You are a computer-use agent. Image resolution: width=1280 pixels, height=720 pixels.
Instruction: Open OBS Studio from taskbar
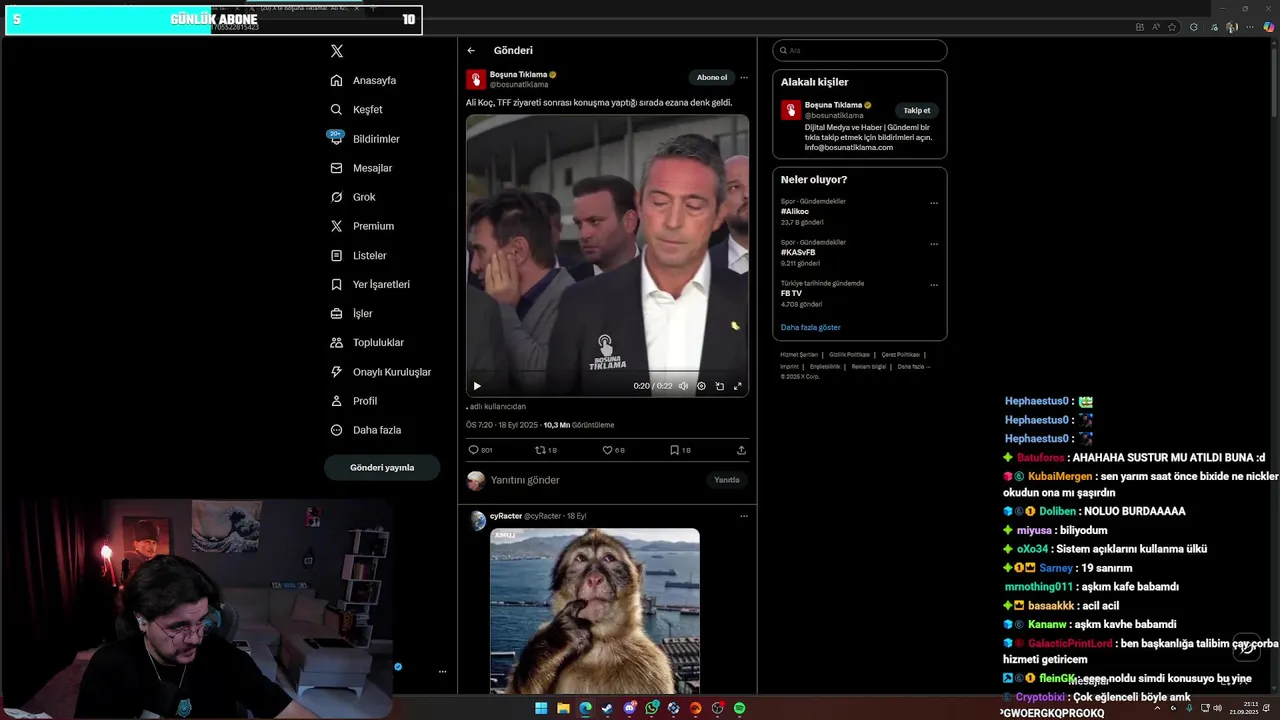coord(718,708)
